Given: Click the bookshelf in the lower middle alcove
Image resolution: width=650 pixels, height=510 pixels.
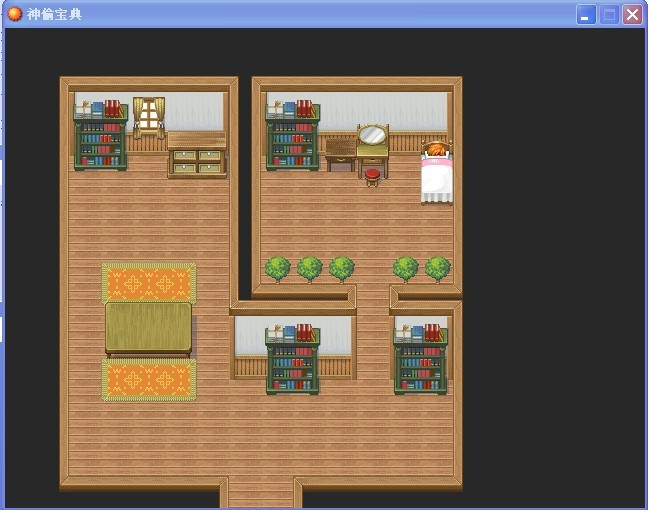Looking at the screenshot, I should (x=293, y=359).
